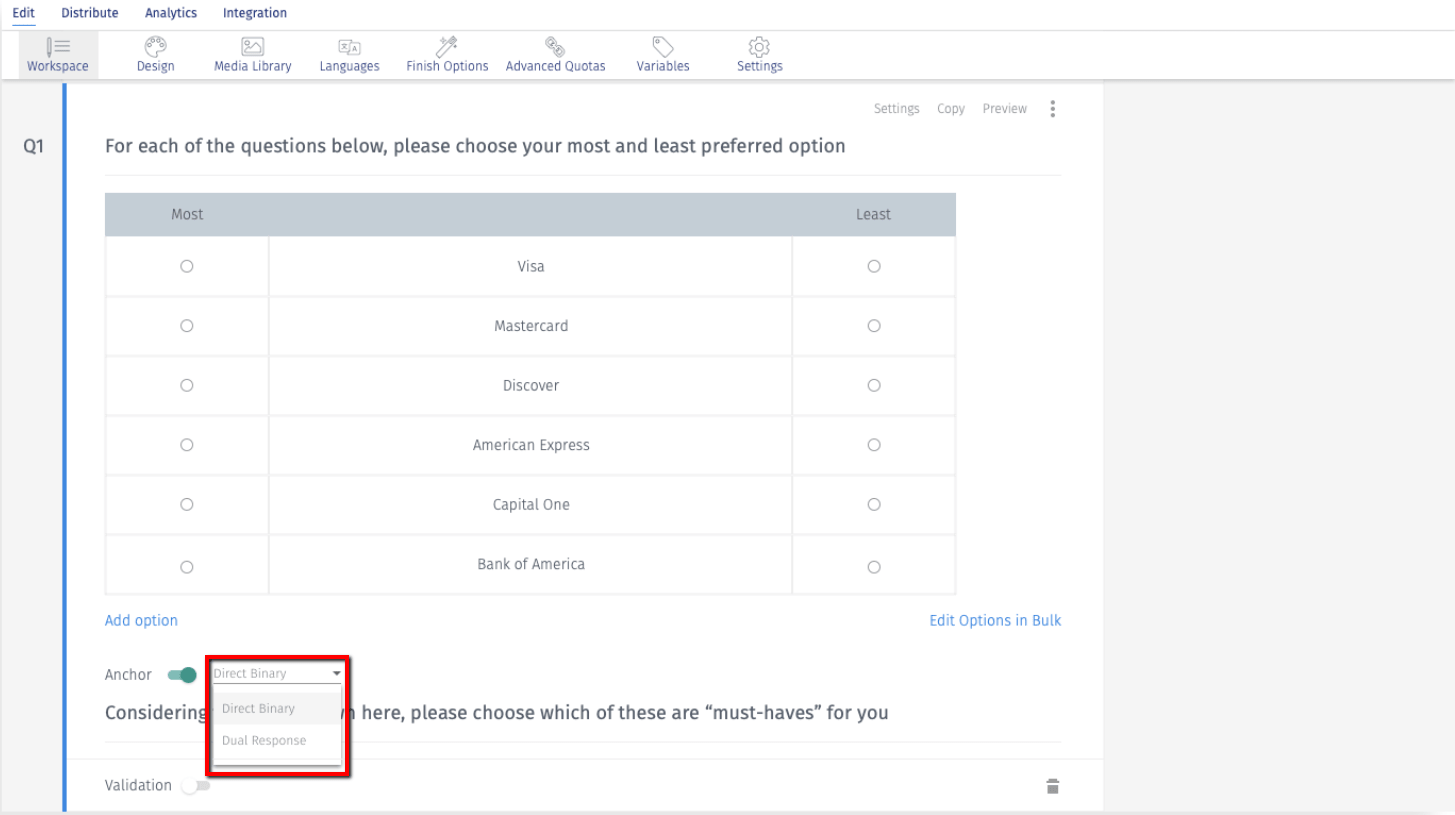Screen dimensions: 1455x815
Task: Select the Most radio button for Visa
Action: [x=187, y=266]
